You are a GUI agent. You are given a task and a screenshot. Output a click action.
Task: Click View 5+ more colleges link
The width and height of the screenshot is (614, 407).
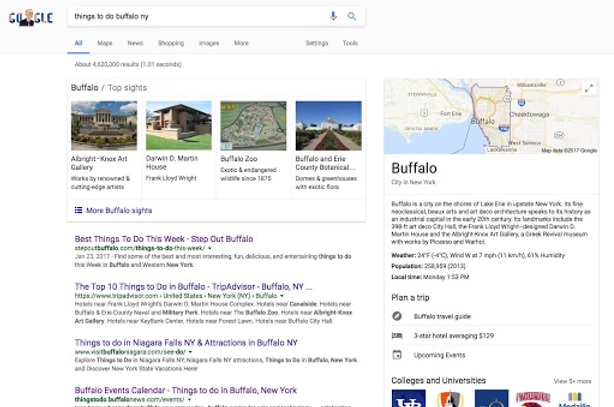click(572, 381)
